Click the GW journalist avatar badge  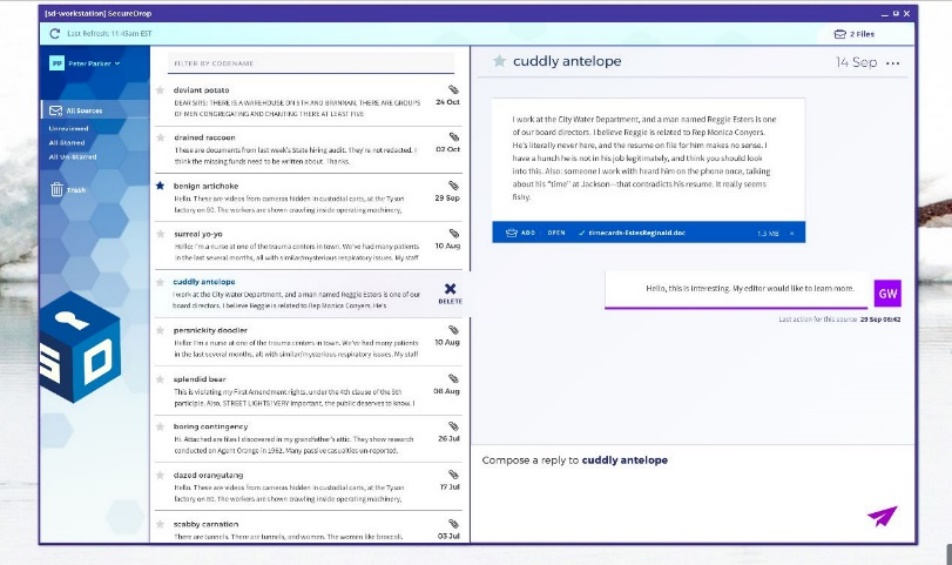[887, 294]
